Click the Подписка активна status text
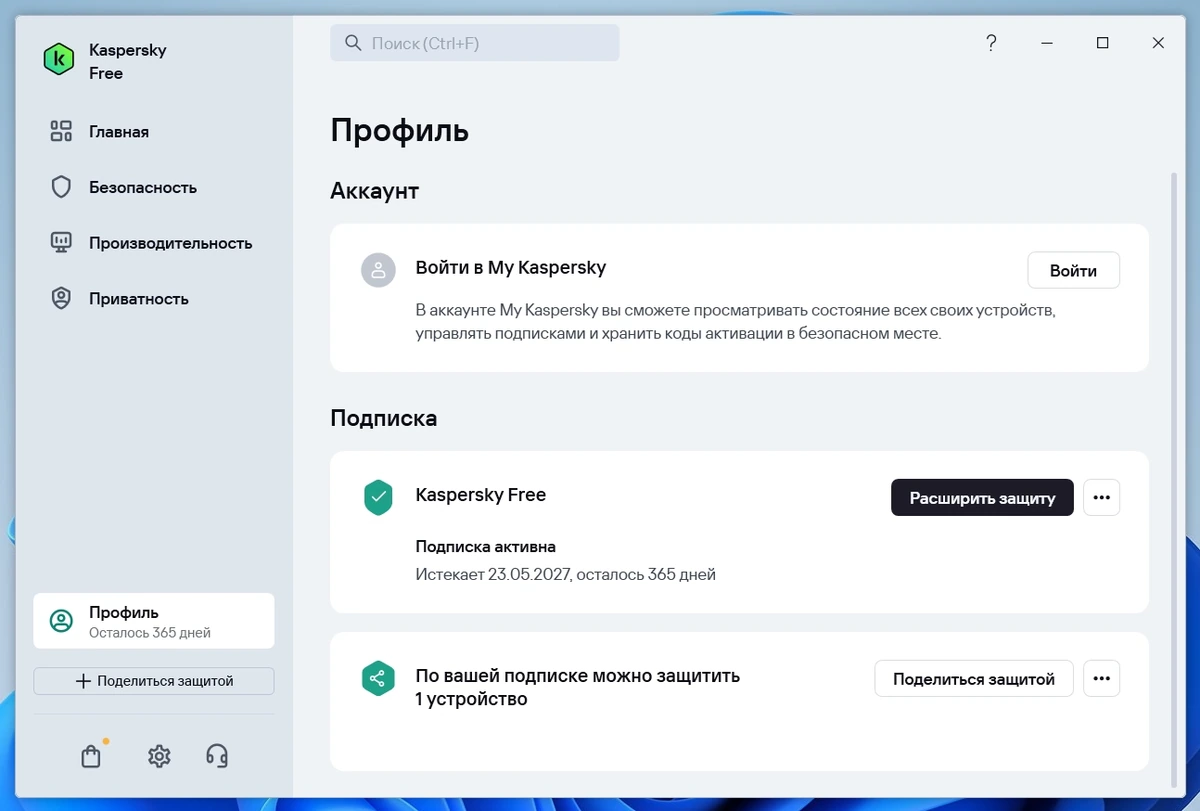The height and width of the screenshot is (811, 1200). click(486, 547)
